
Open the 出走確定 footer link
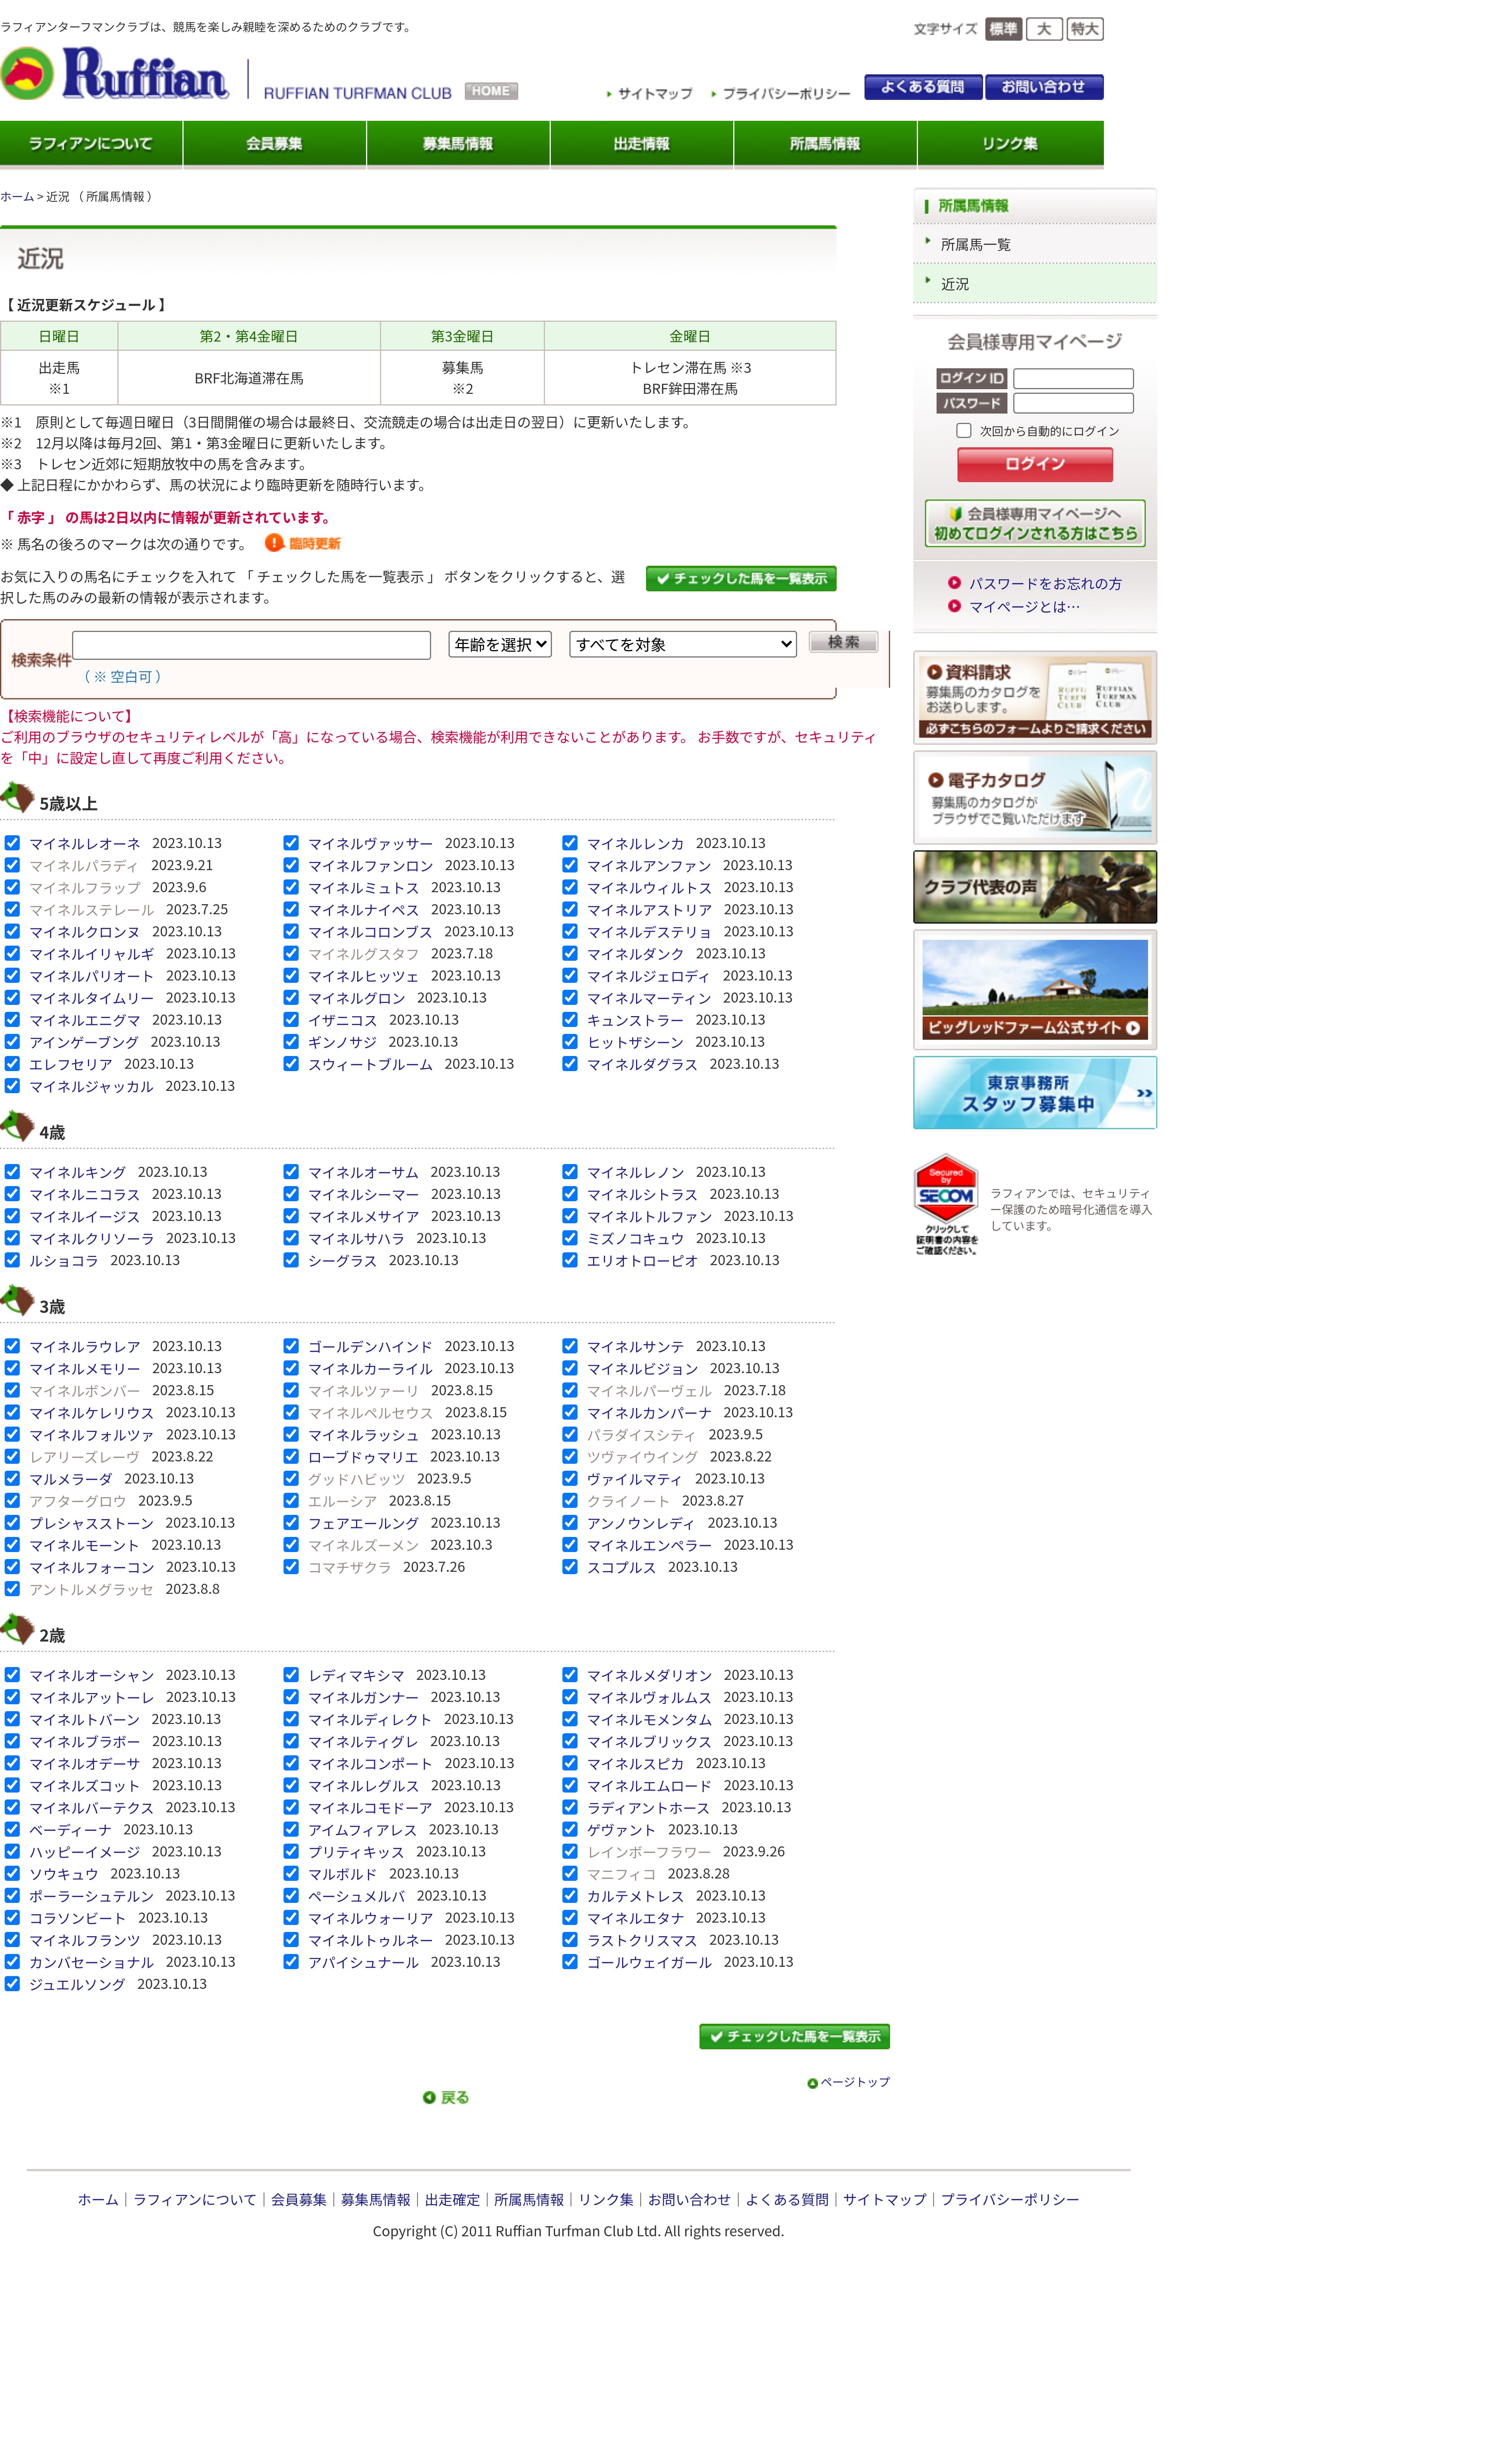click(x=452, y=2199)
